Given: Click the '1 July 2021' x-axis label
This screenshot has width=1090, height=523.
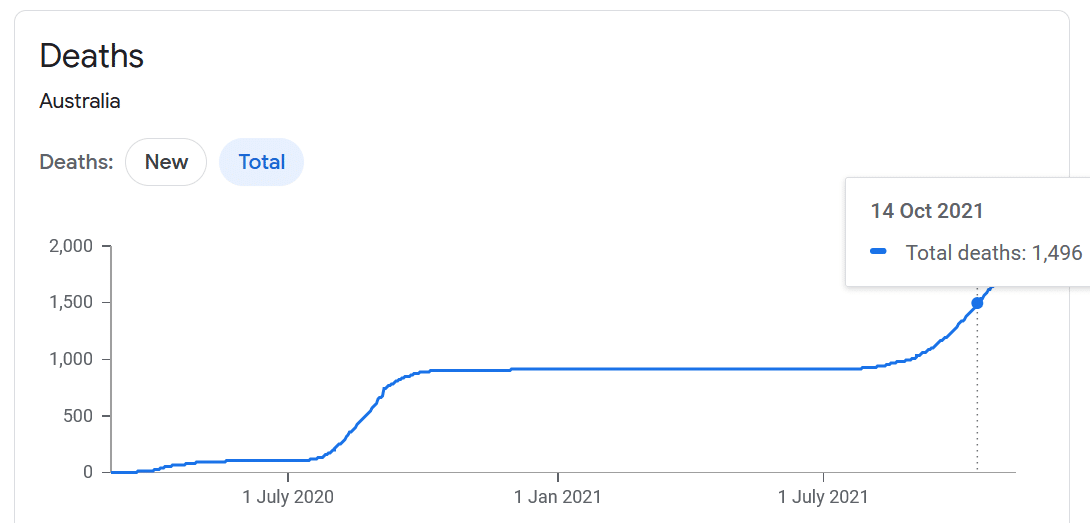Looking at the screenshot, I should click(823, 496).
